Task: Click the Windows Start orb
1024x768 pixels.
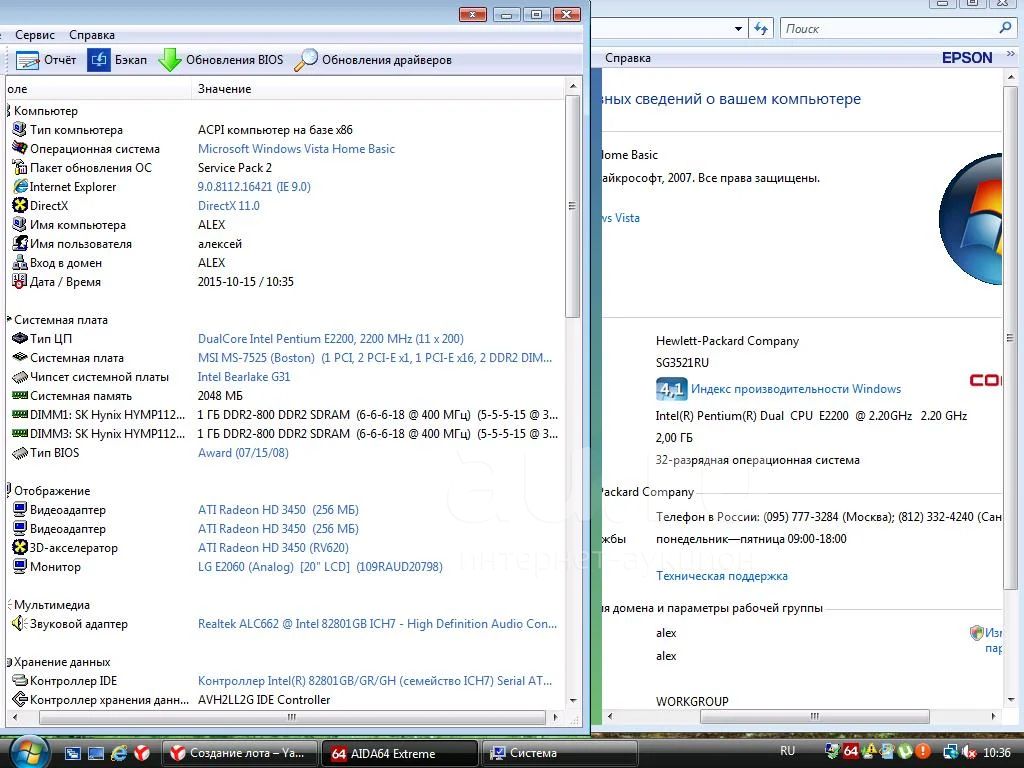Action: pyautogui.click(x=29, y=751)
